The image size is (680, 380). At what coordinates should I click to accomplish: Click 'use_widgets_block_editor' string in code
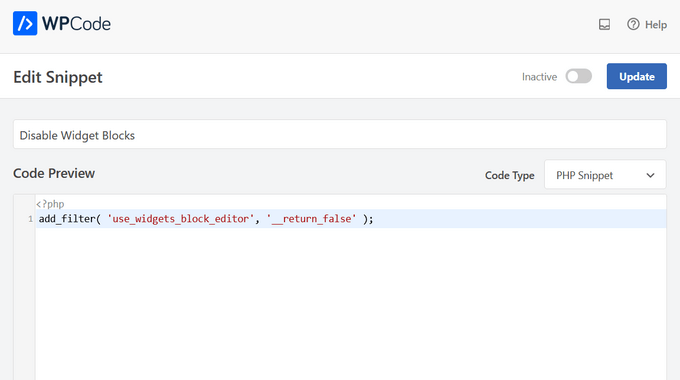pyautogui.click(x=180, y=219)
